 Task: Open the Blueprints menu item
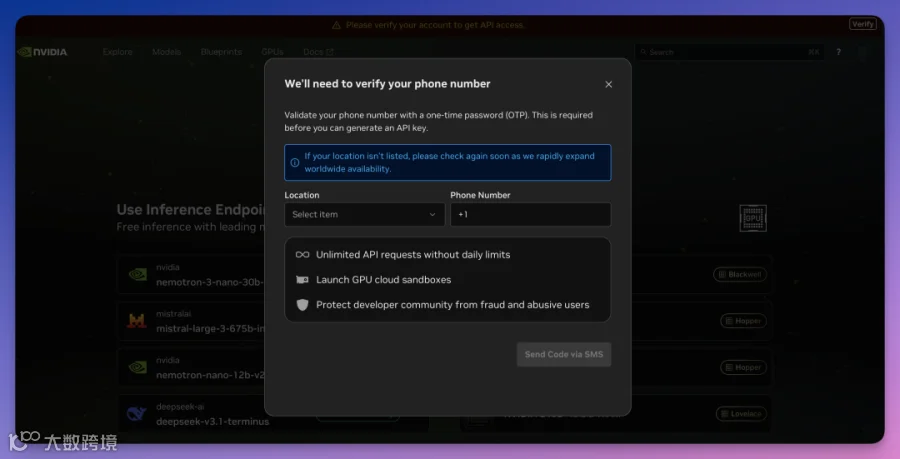coord(221,52)
